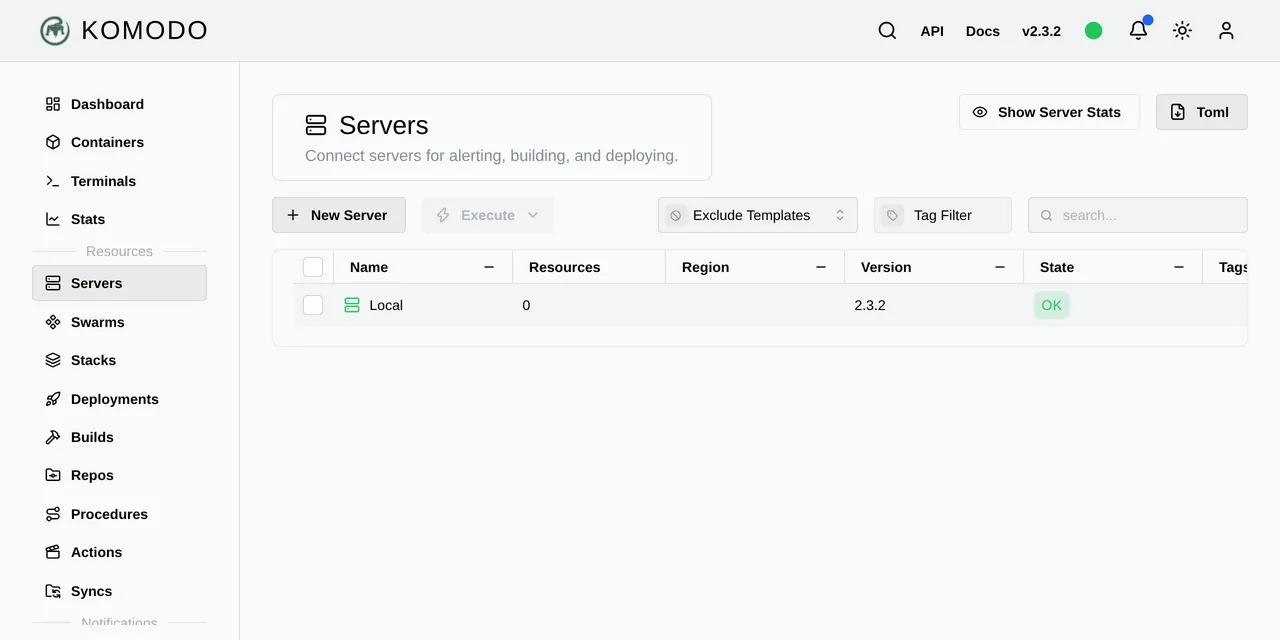Tick the select-all checkbox in the table header
This screenshot has height=640, width=1280.
pos(313,267)
